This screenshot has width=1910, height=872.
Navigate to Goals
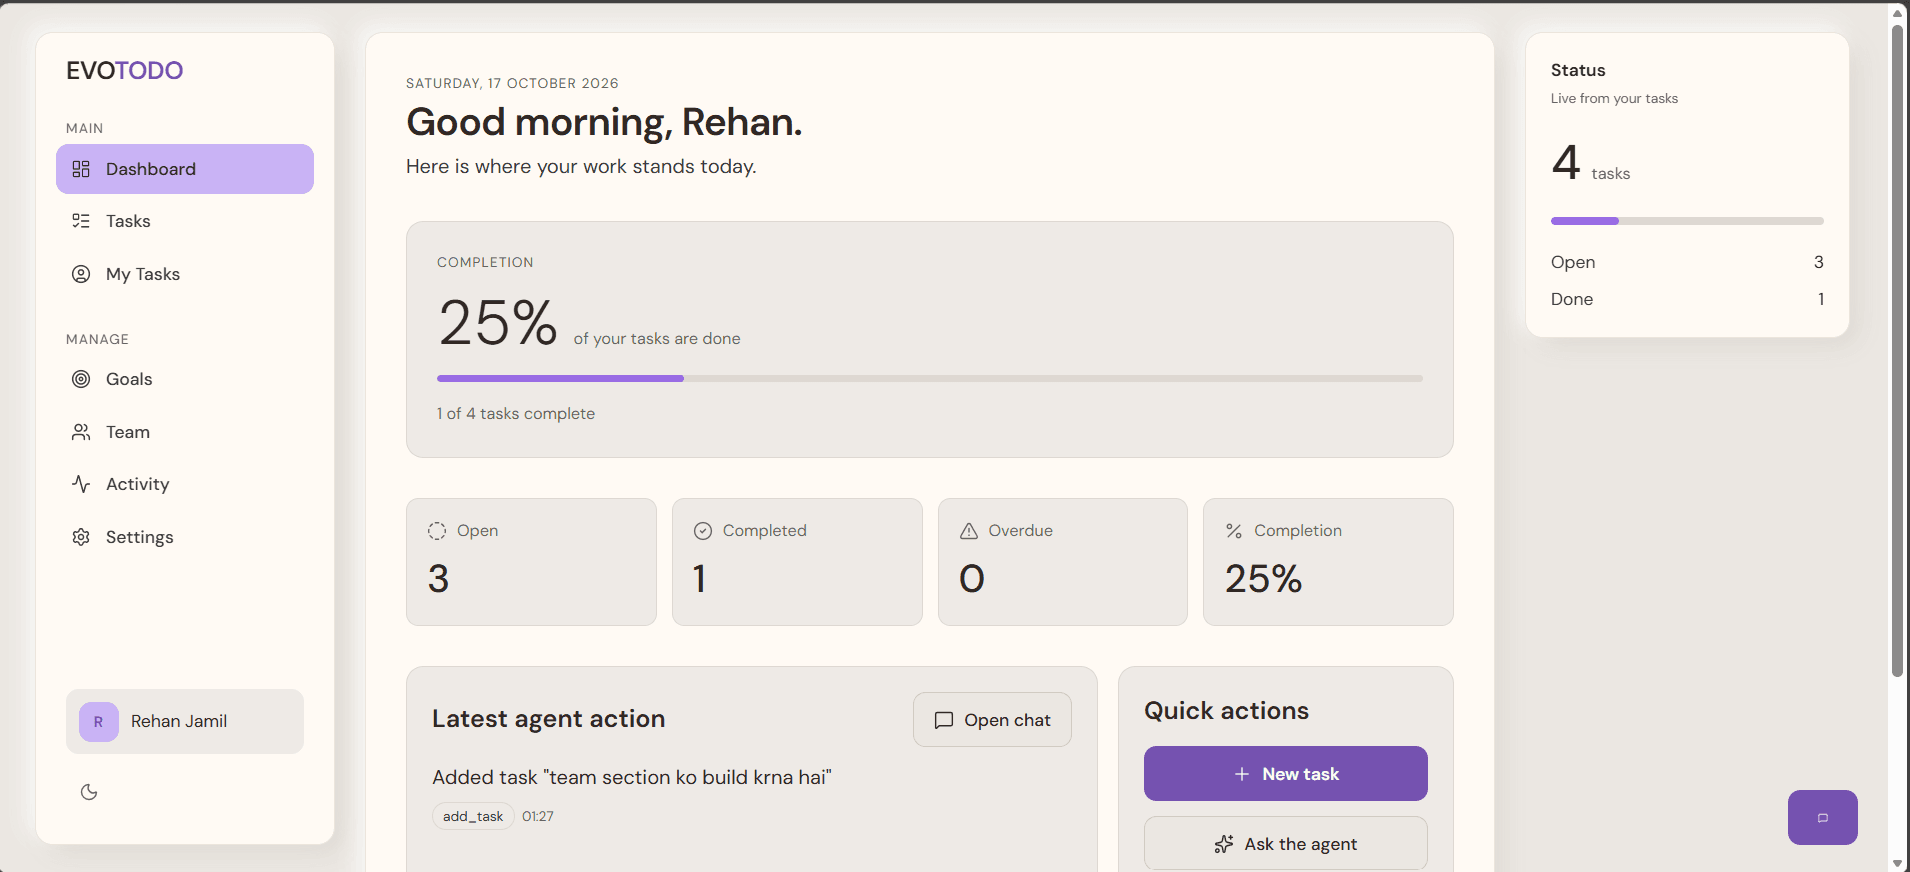pyautogui.click(x=185, y=379)
